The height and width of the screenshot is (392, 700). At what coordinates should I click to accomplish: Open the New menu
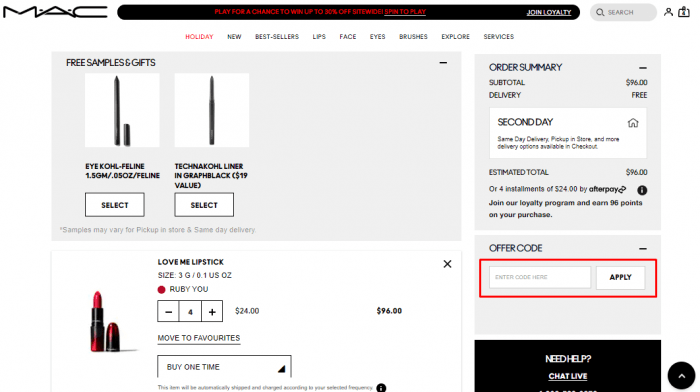click(234, 37)
